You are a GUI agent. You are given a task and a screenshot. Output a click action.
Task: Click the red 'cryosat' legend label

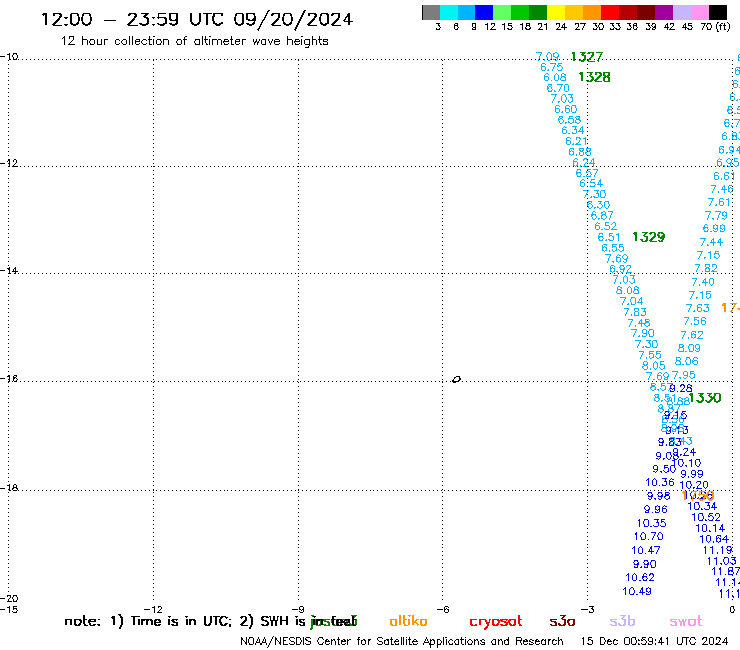click(496, 622)
